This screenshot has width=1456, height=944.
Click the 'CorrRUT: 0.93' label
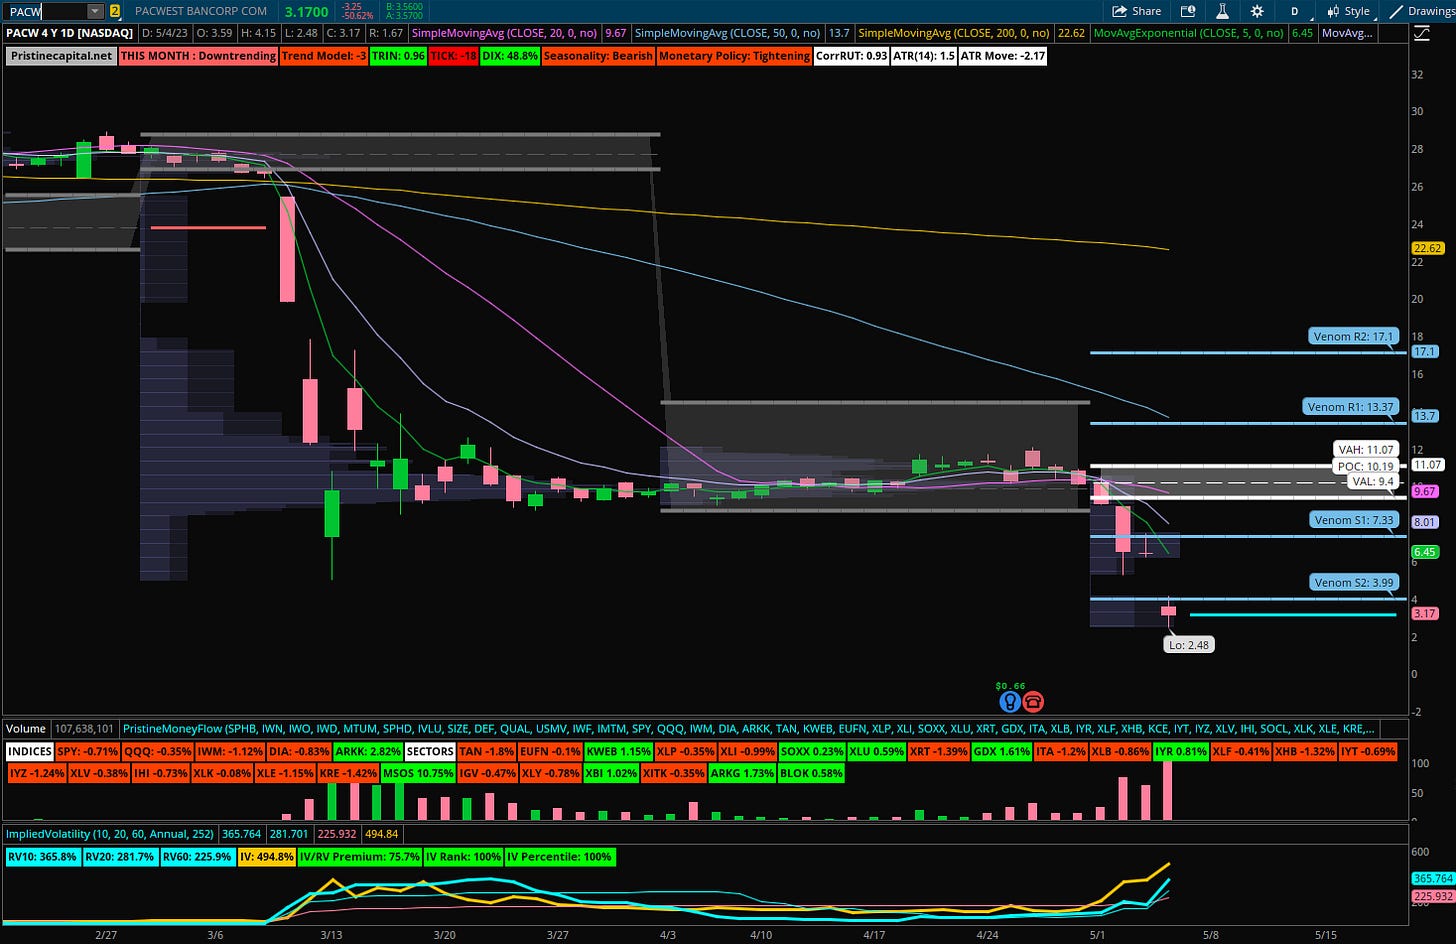click(851, 56)
